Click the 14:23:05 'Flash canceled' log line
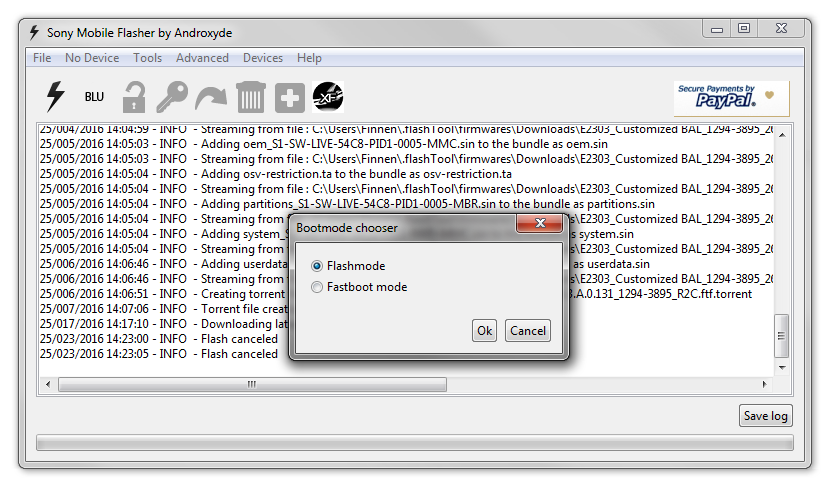This screenshot has width=830, height=494. (x=159, y=354)
